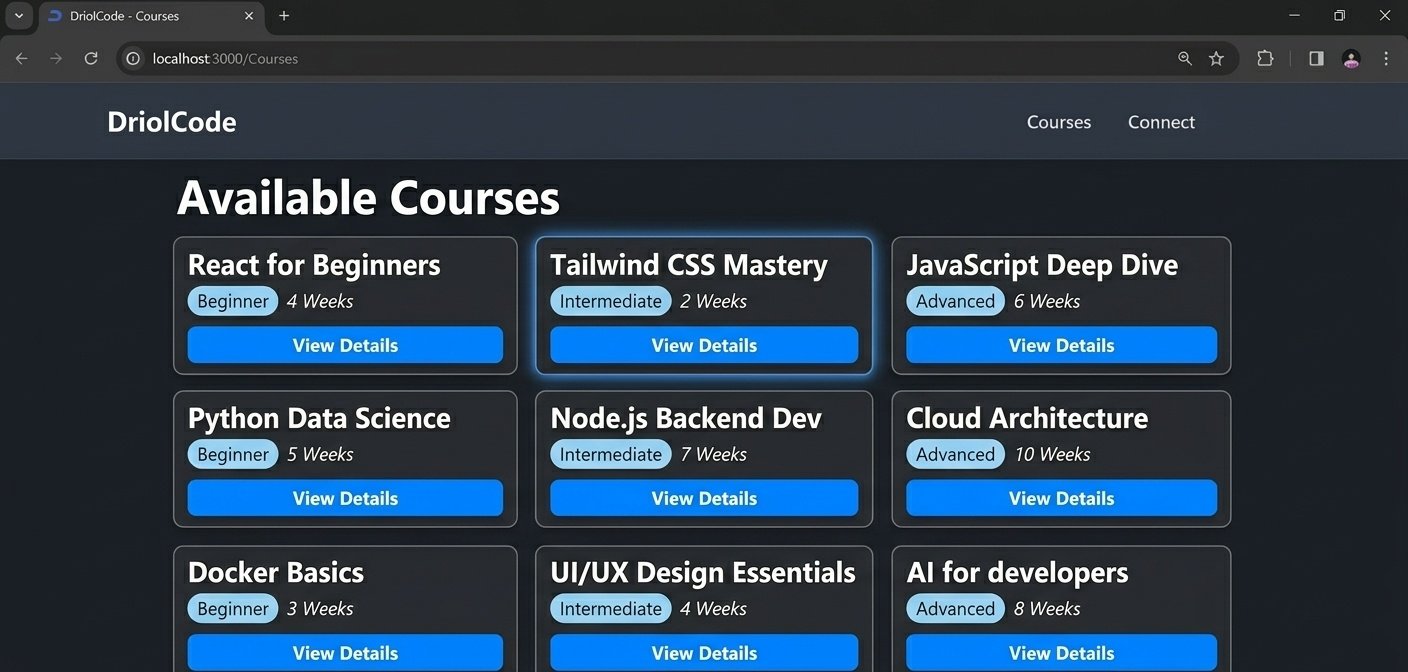This screenshot has height=672, width=1408.
Task: Reload the page with refresh icon
Action: tap(91, 59)
